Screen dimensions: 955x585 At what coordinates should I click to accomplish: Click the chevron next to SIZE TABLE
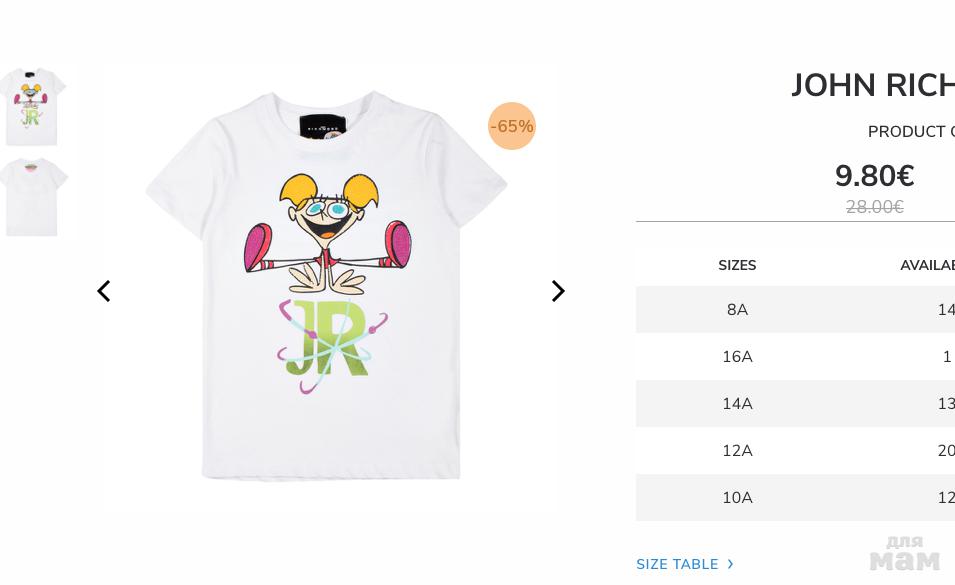point(730,564)
